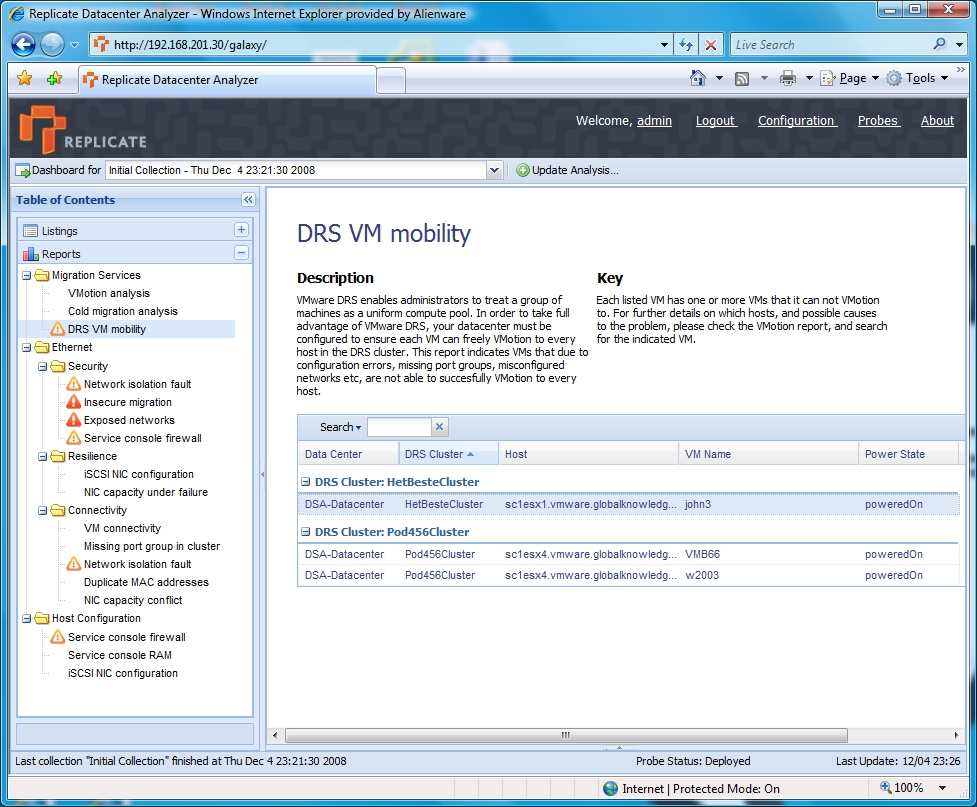Collapse the Connectivity folder node
977x807 pixels.
tap(43, 511)
